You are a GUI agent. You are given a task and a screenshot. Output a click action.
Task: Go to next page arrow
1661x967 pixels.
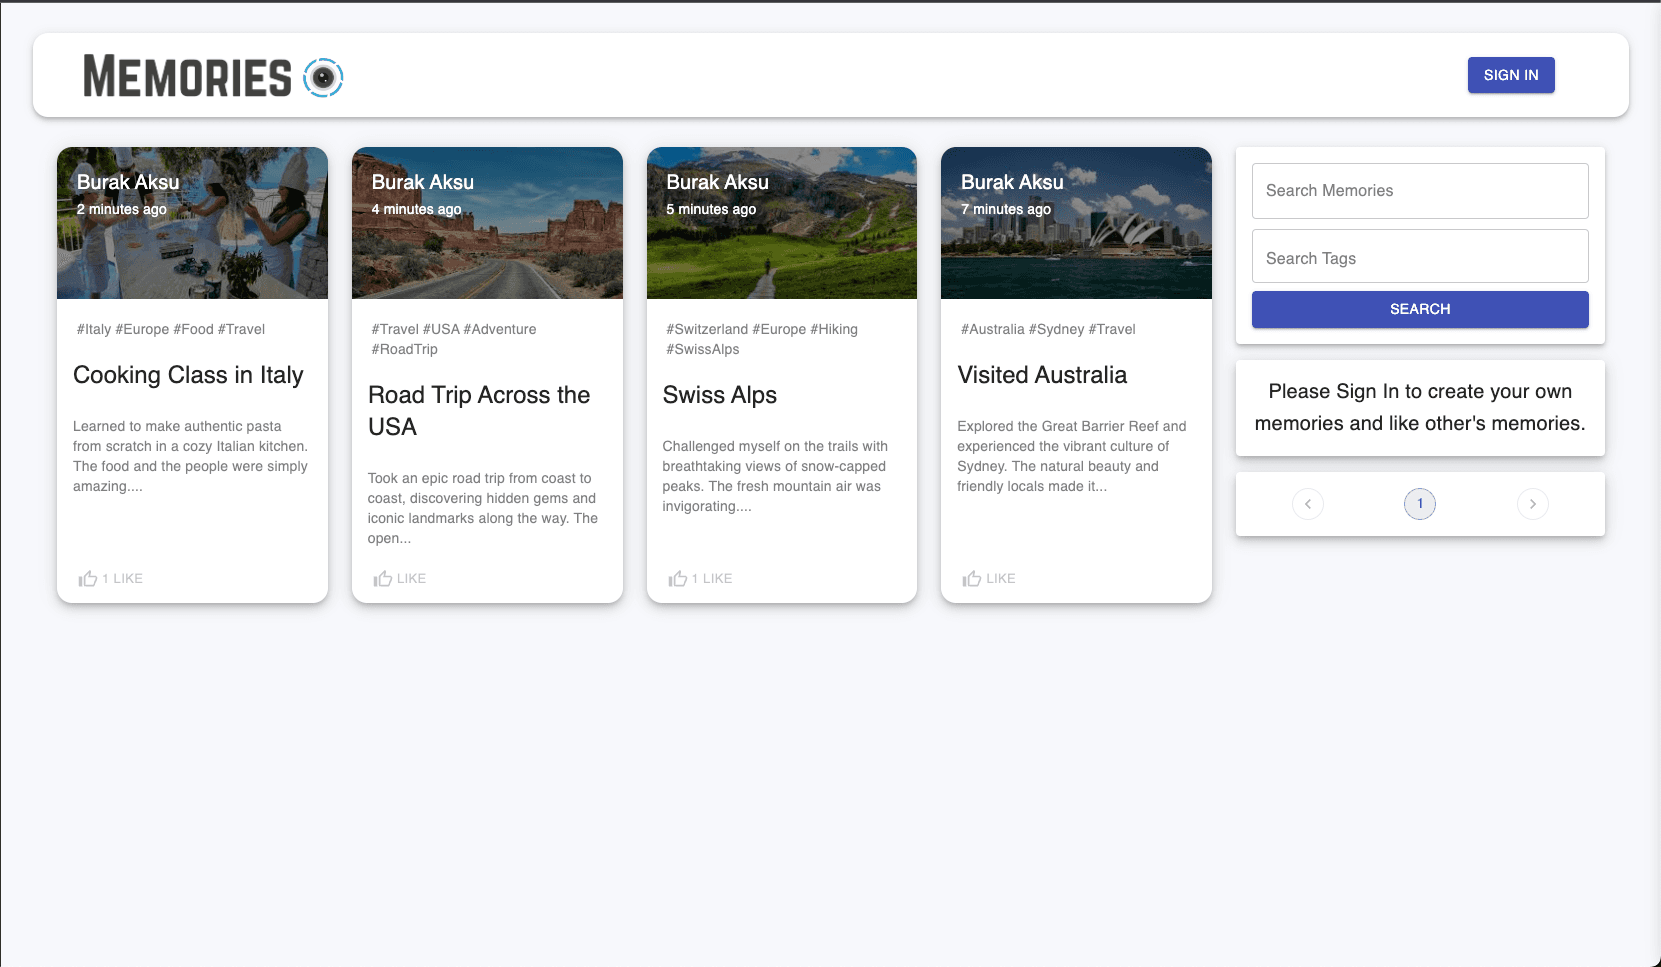pos(1532,504)
